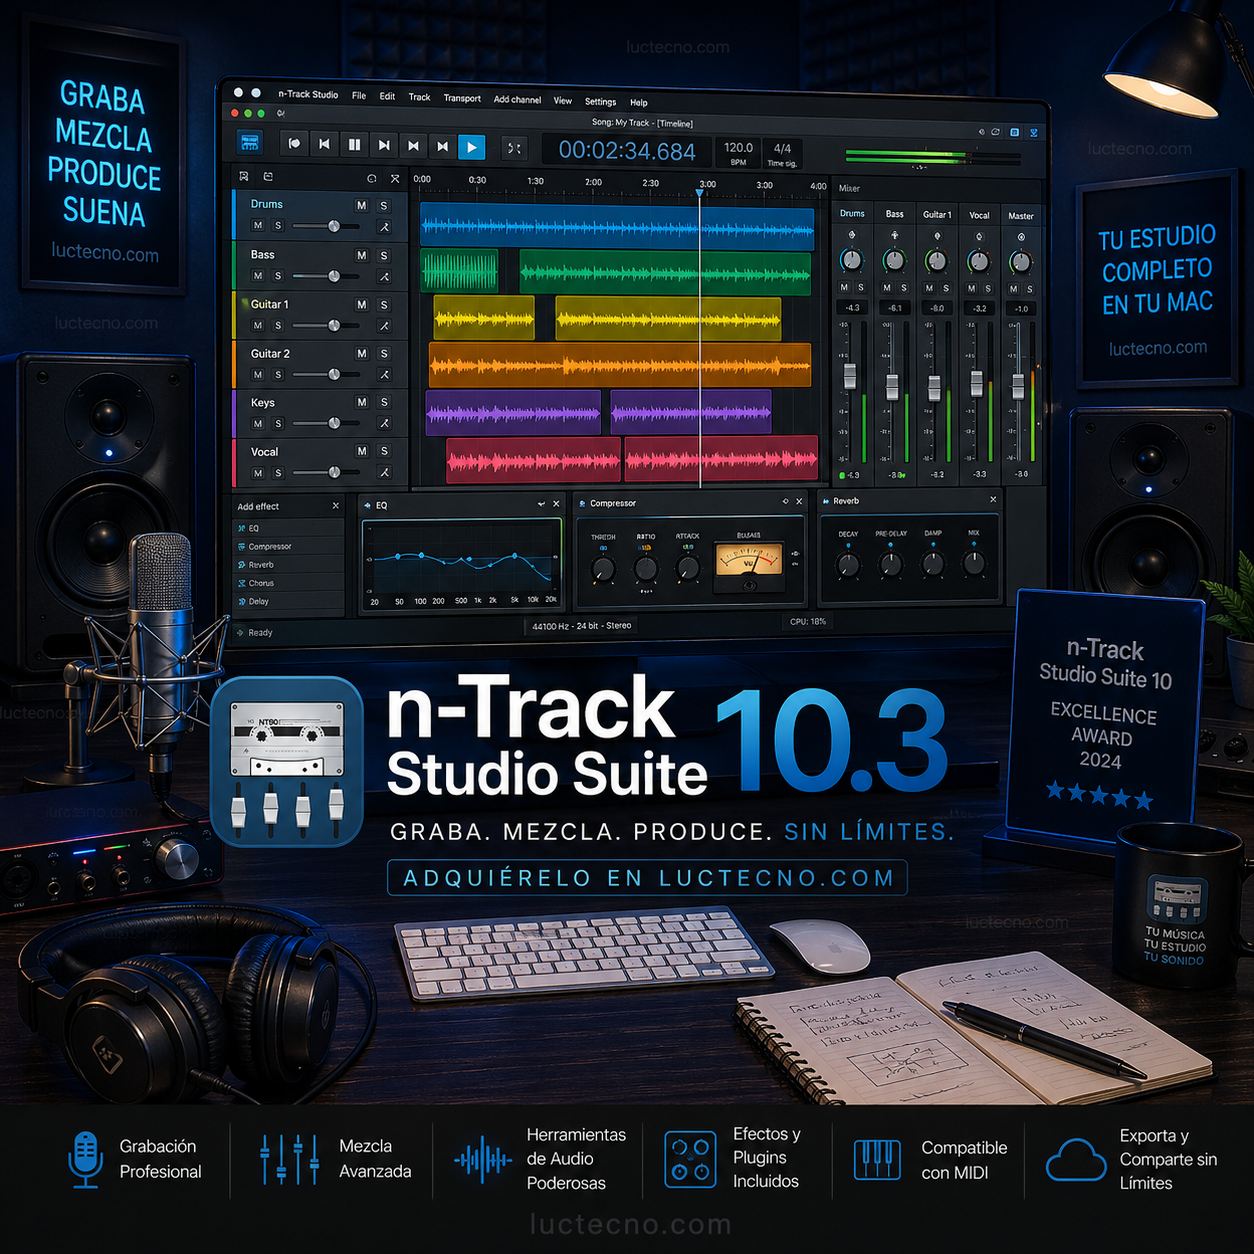Screen dimensions: 1254x1254
Task: Select Delay in Add effect list
Action: [x=288, y=601]
